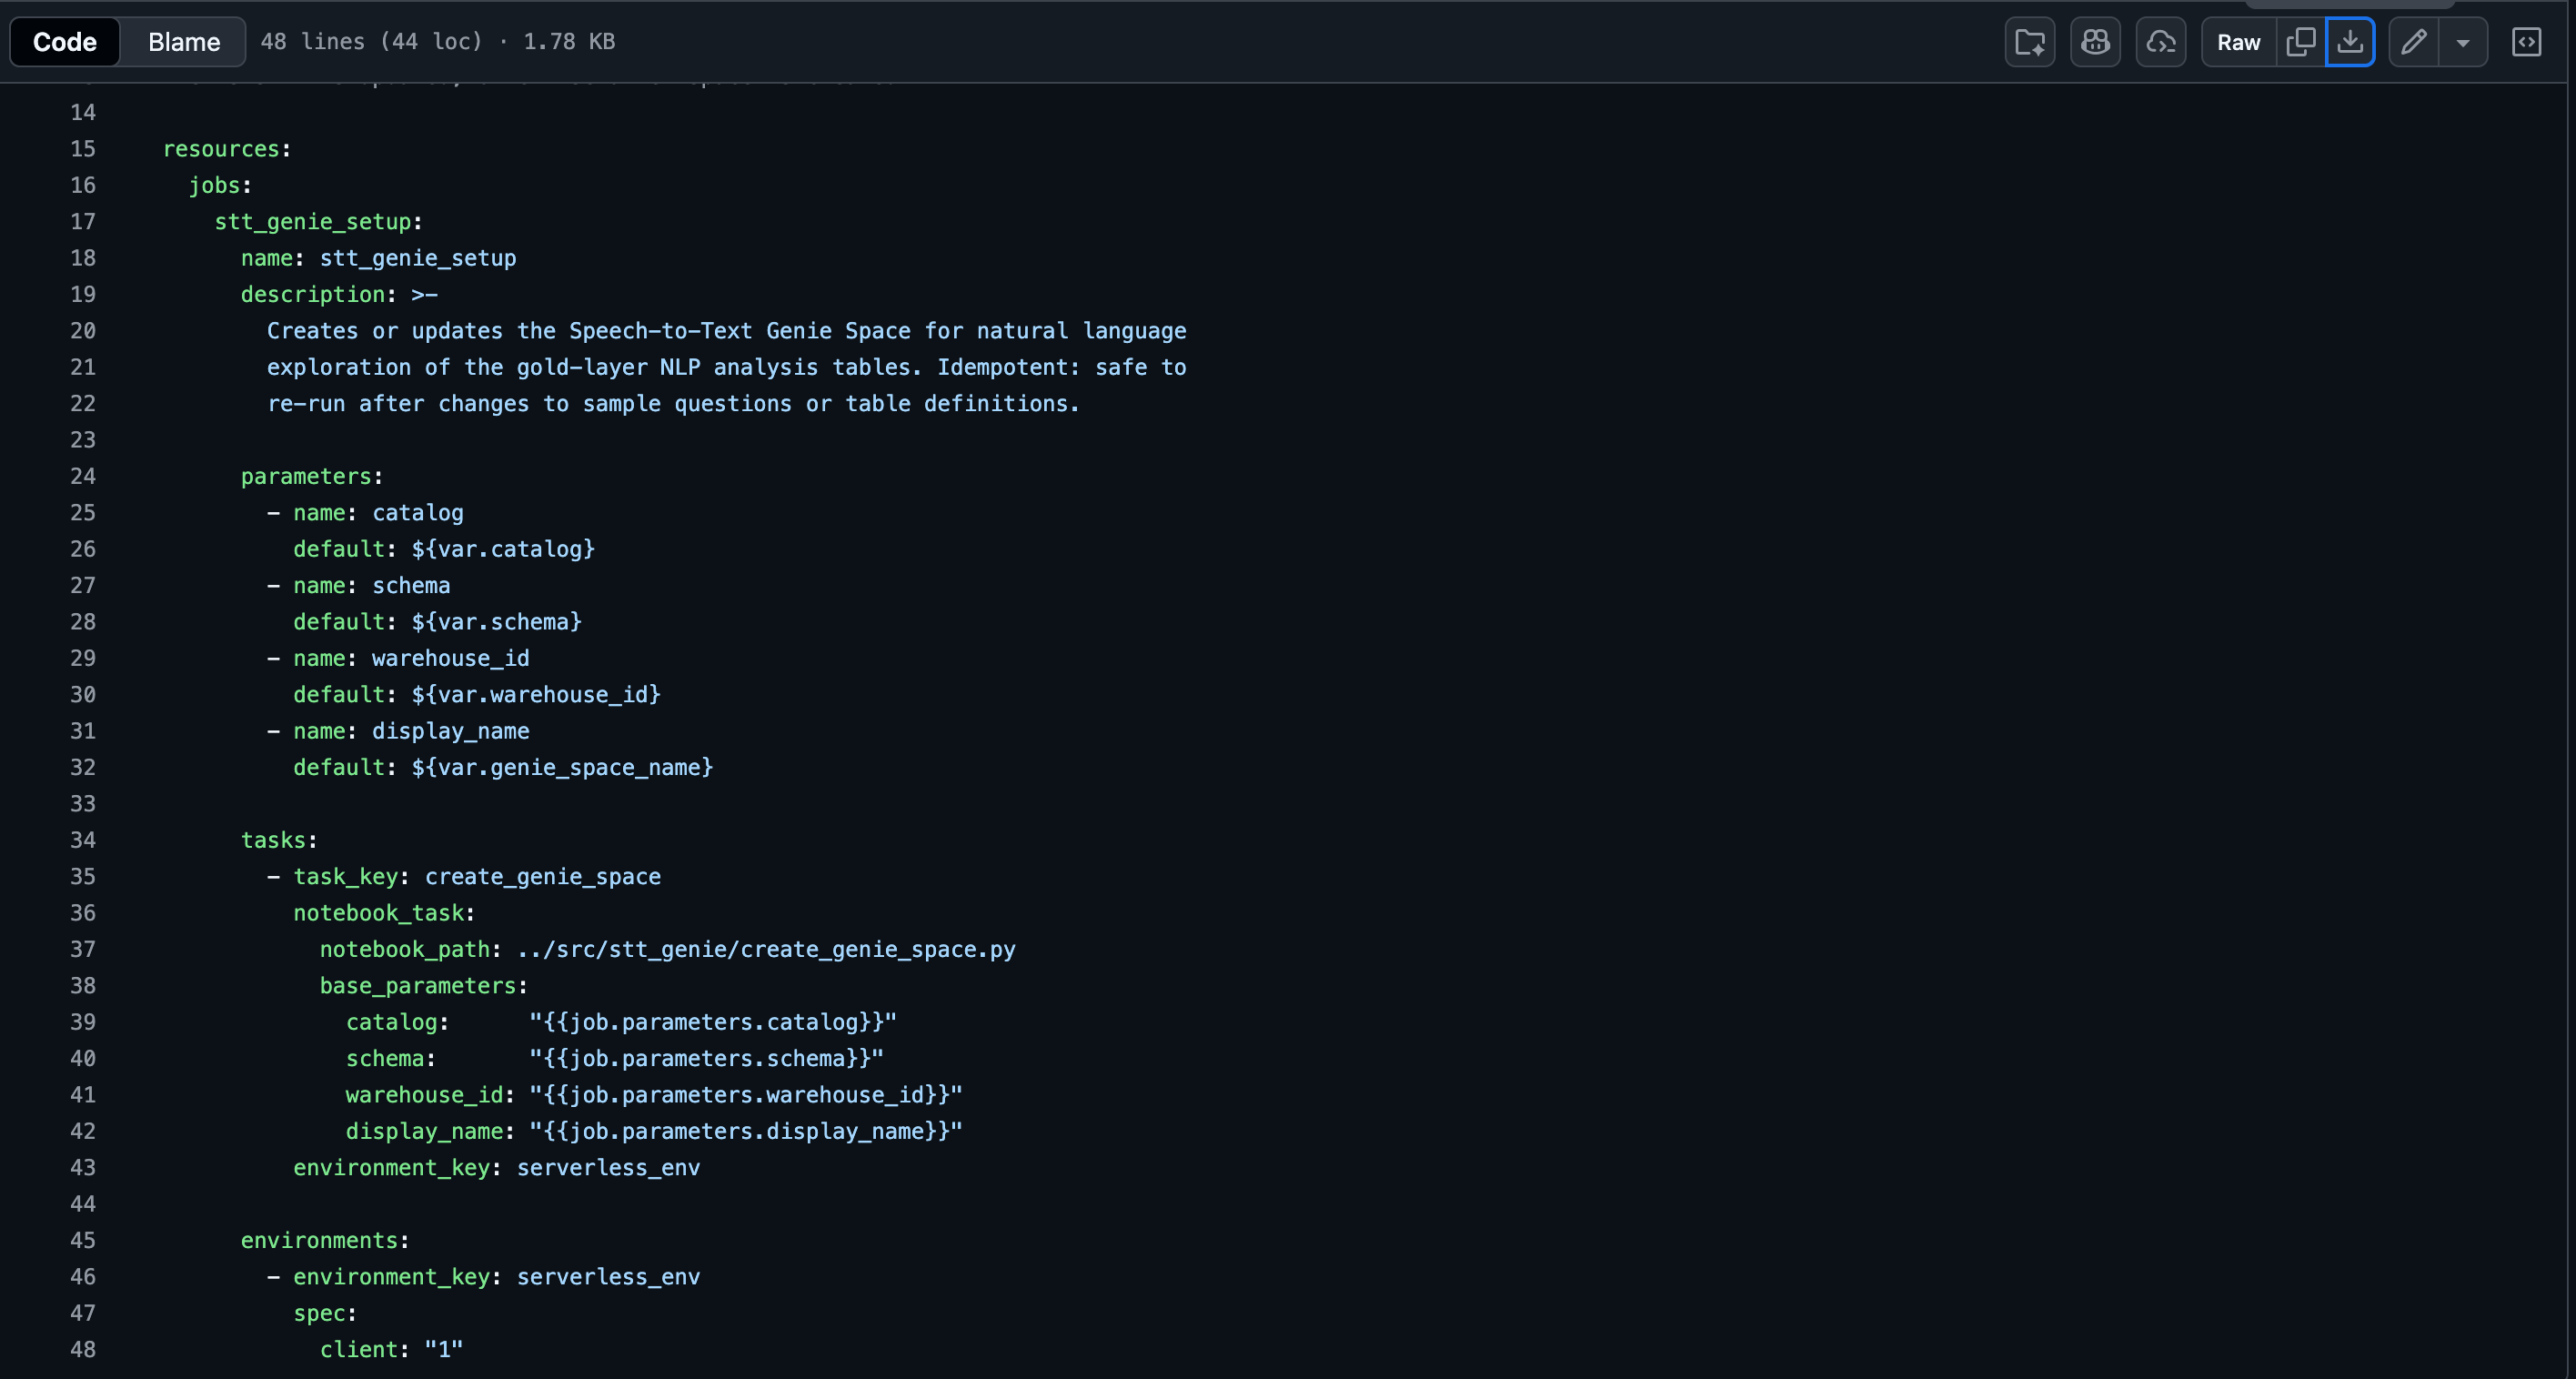Expand more edit options dropdown
Image resolution: width=2576 pixels, height=1379 pixels.
coord(2463,42)
